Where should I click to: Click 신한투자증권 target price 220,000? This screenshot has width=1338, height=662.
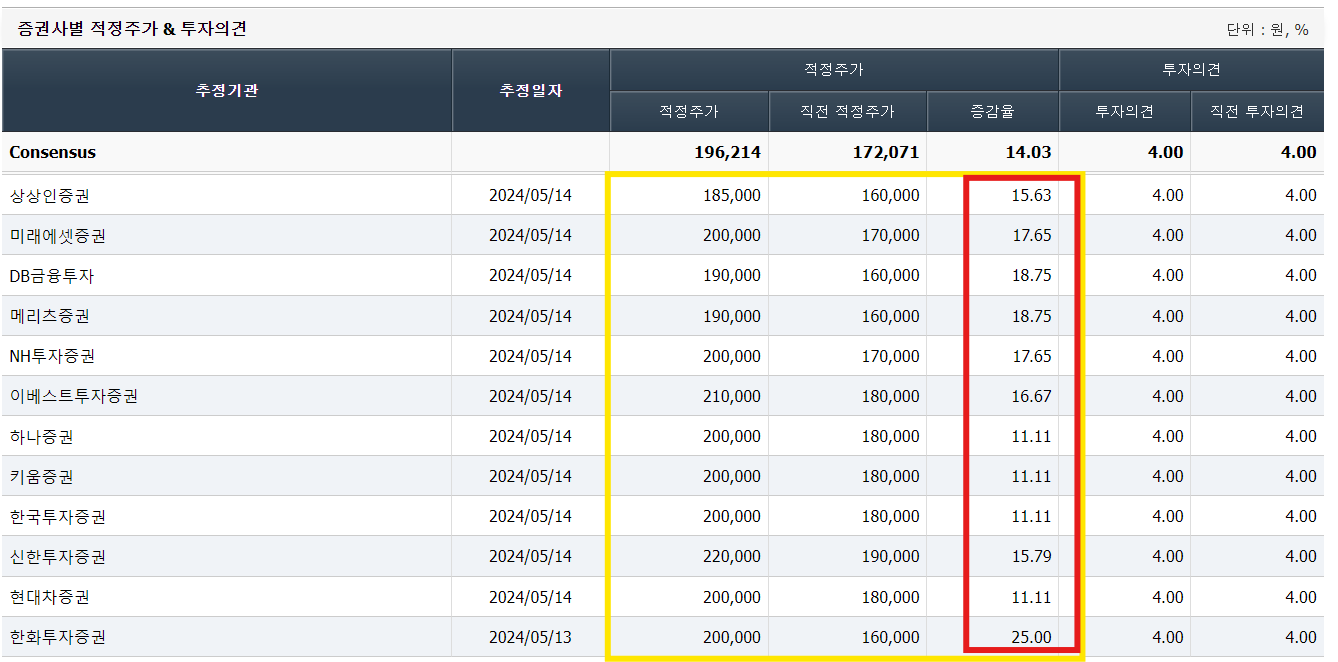click(x=731, y=557)
